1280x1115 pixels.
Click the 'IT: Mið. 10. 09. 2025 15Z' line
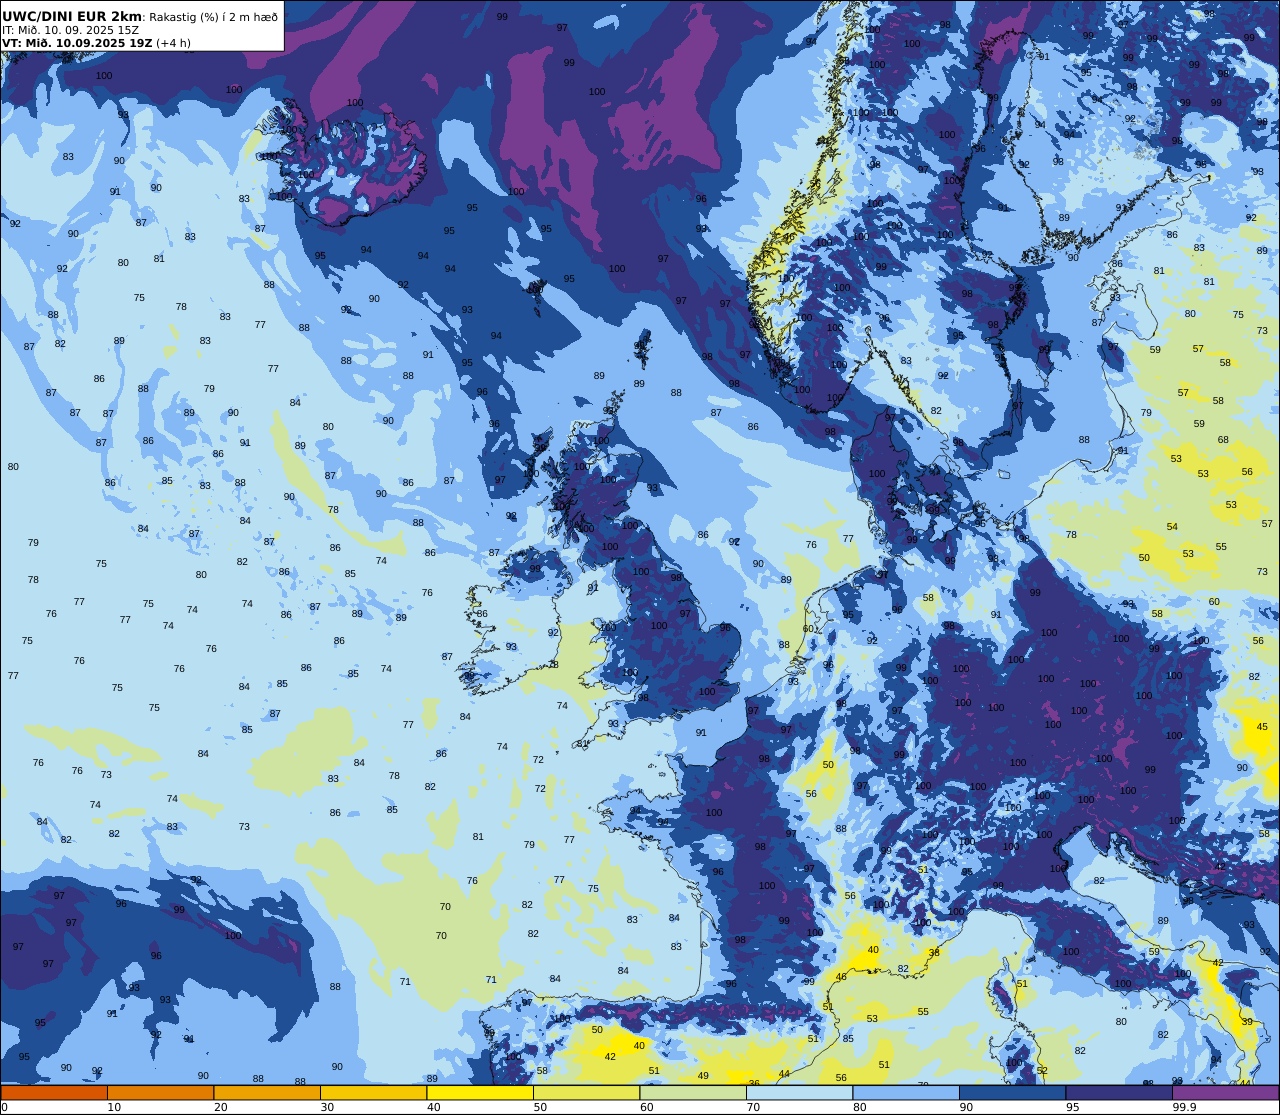pyautogui.click(x=70, y=30)
